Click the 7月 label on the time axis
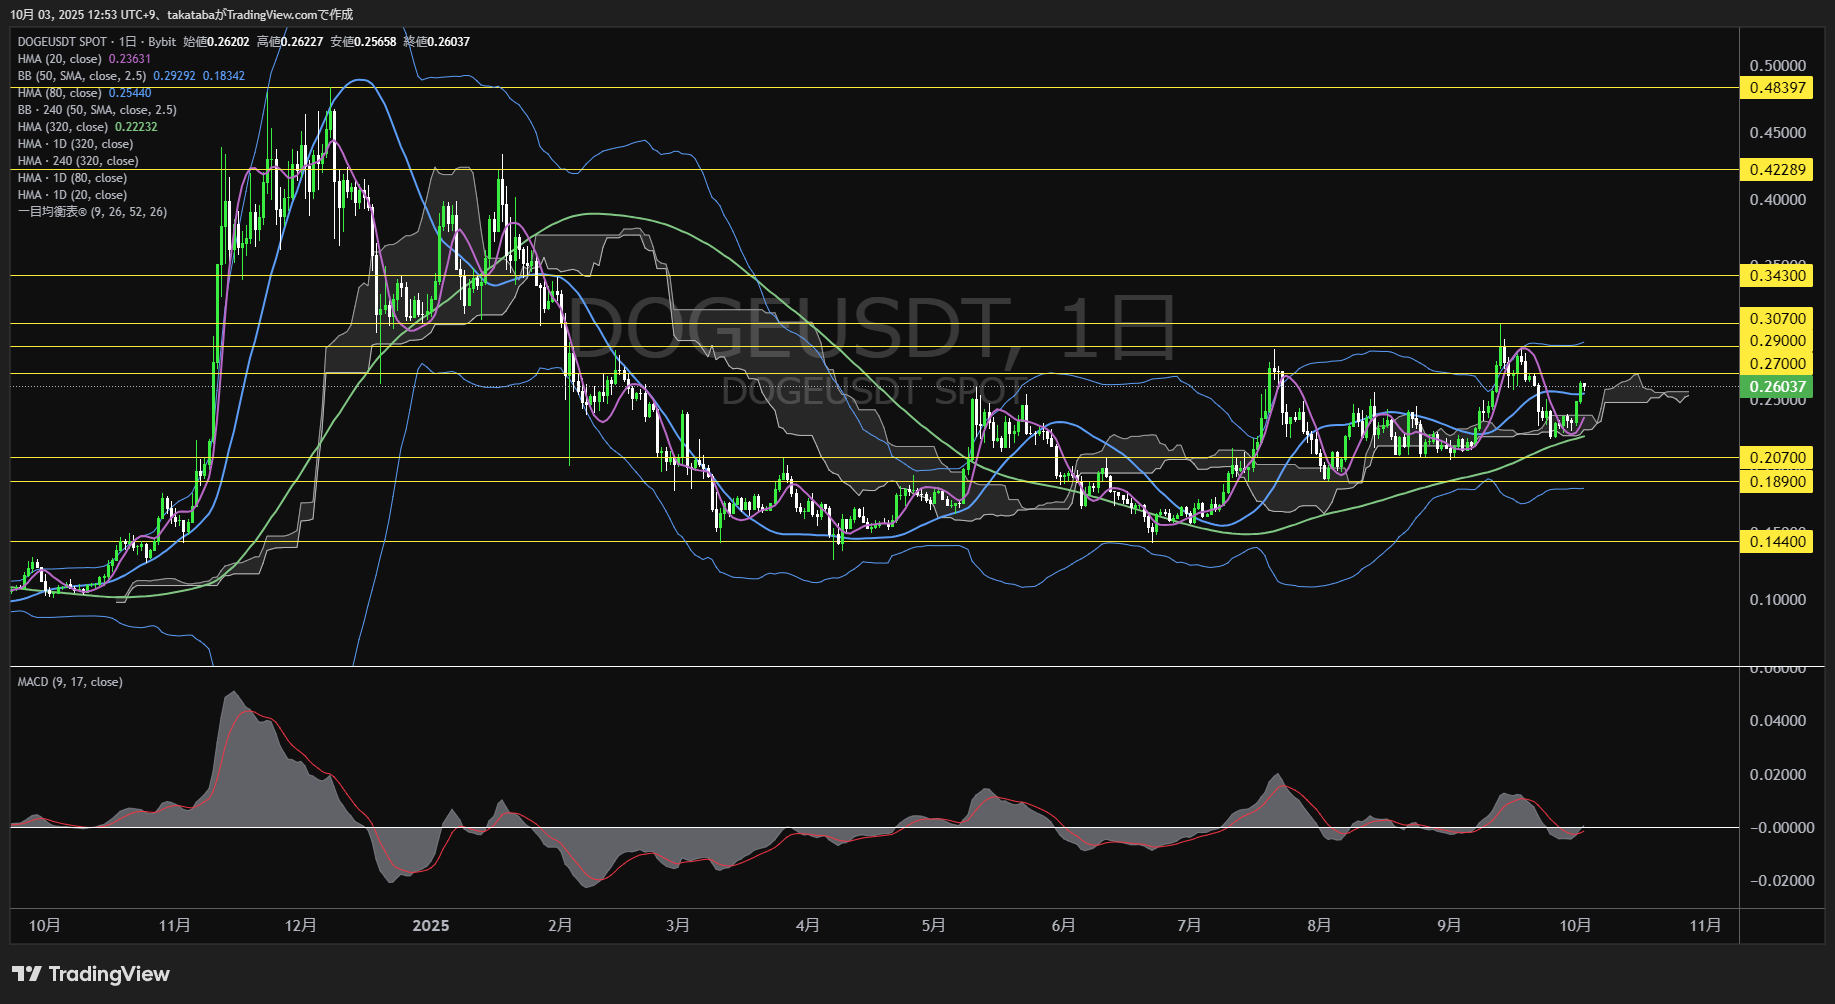Viewport: 1835px width, 1004px height. pyautogui.click(x=1189, y=925)
